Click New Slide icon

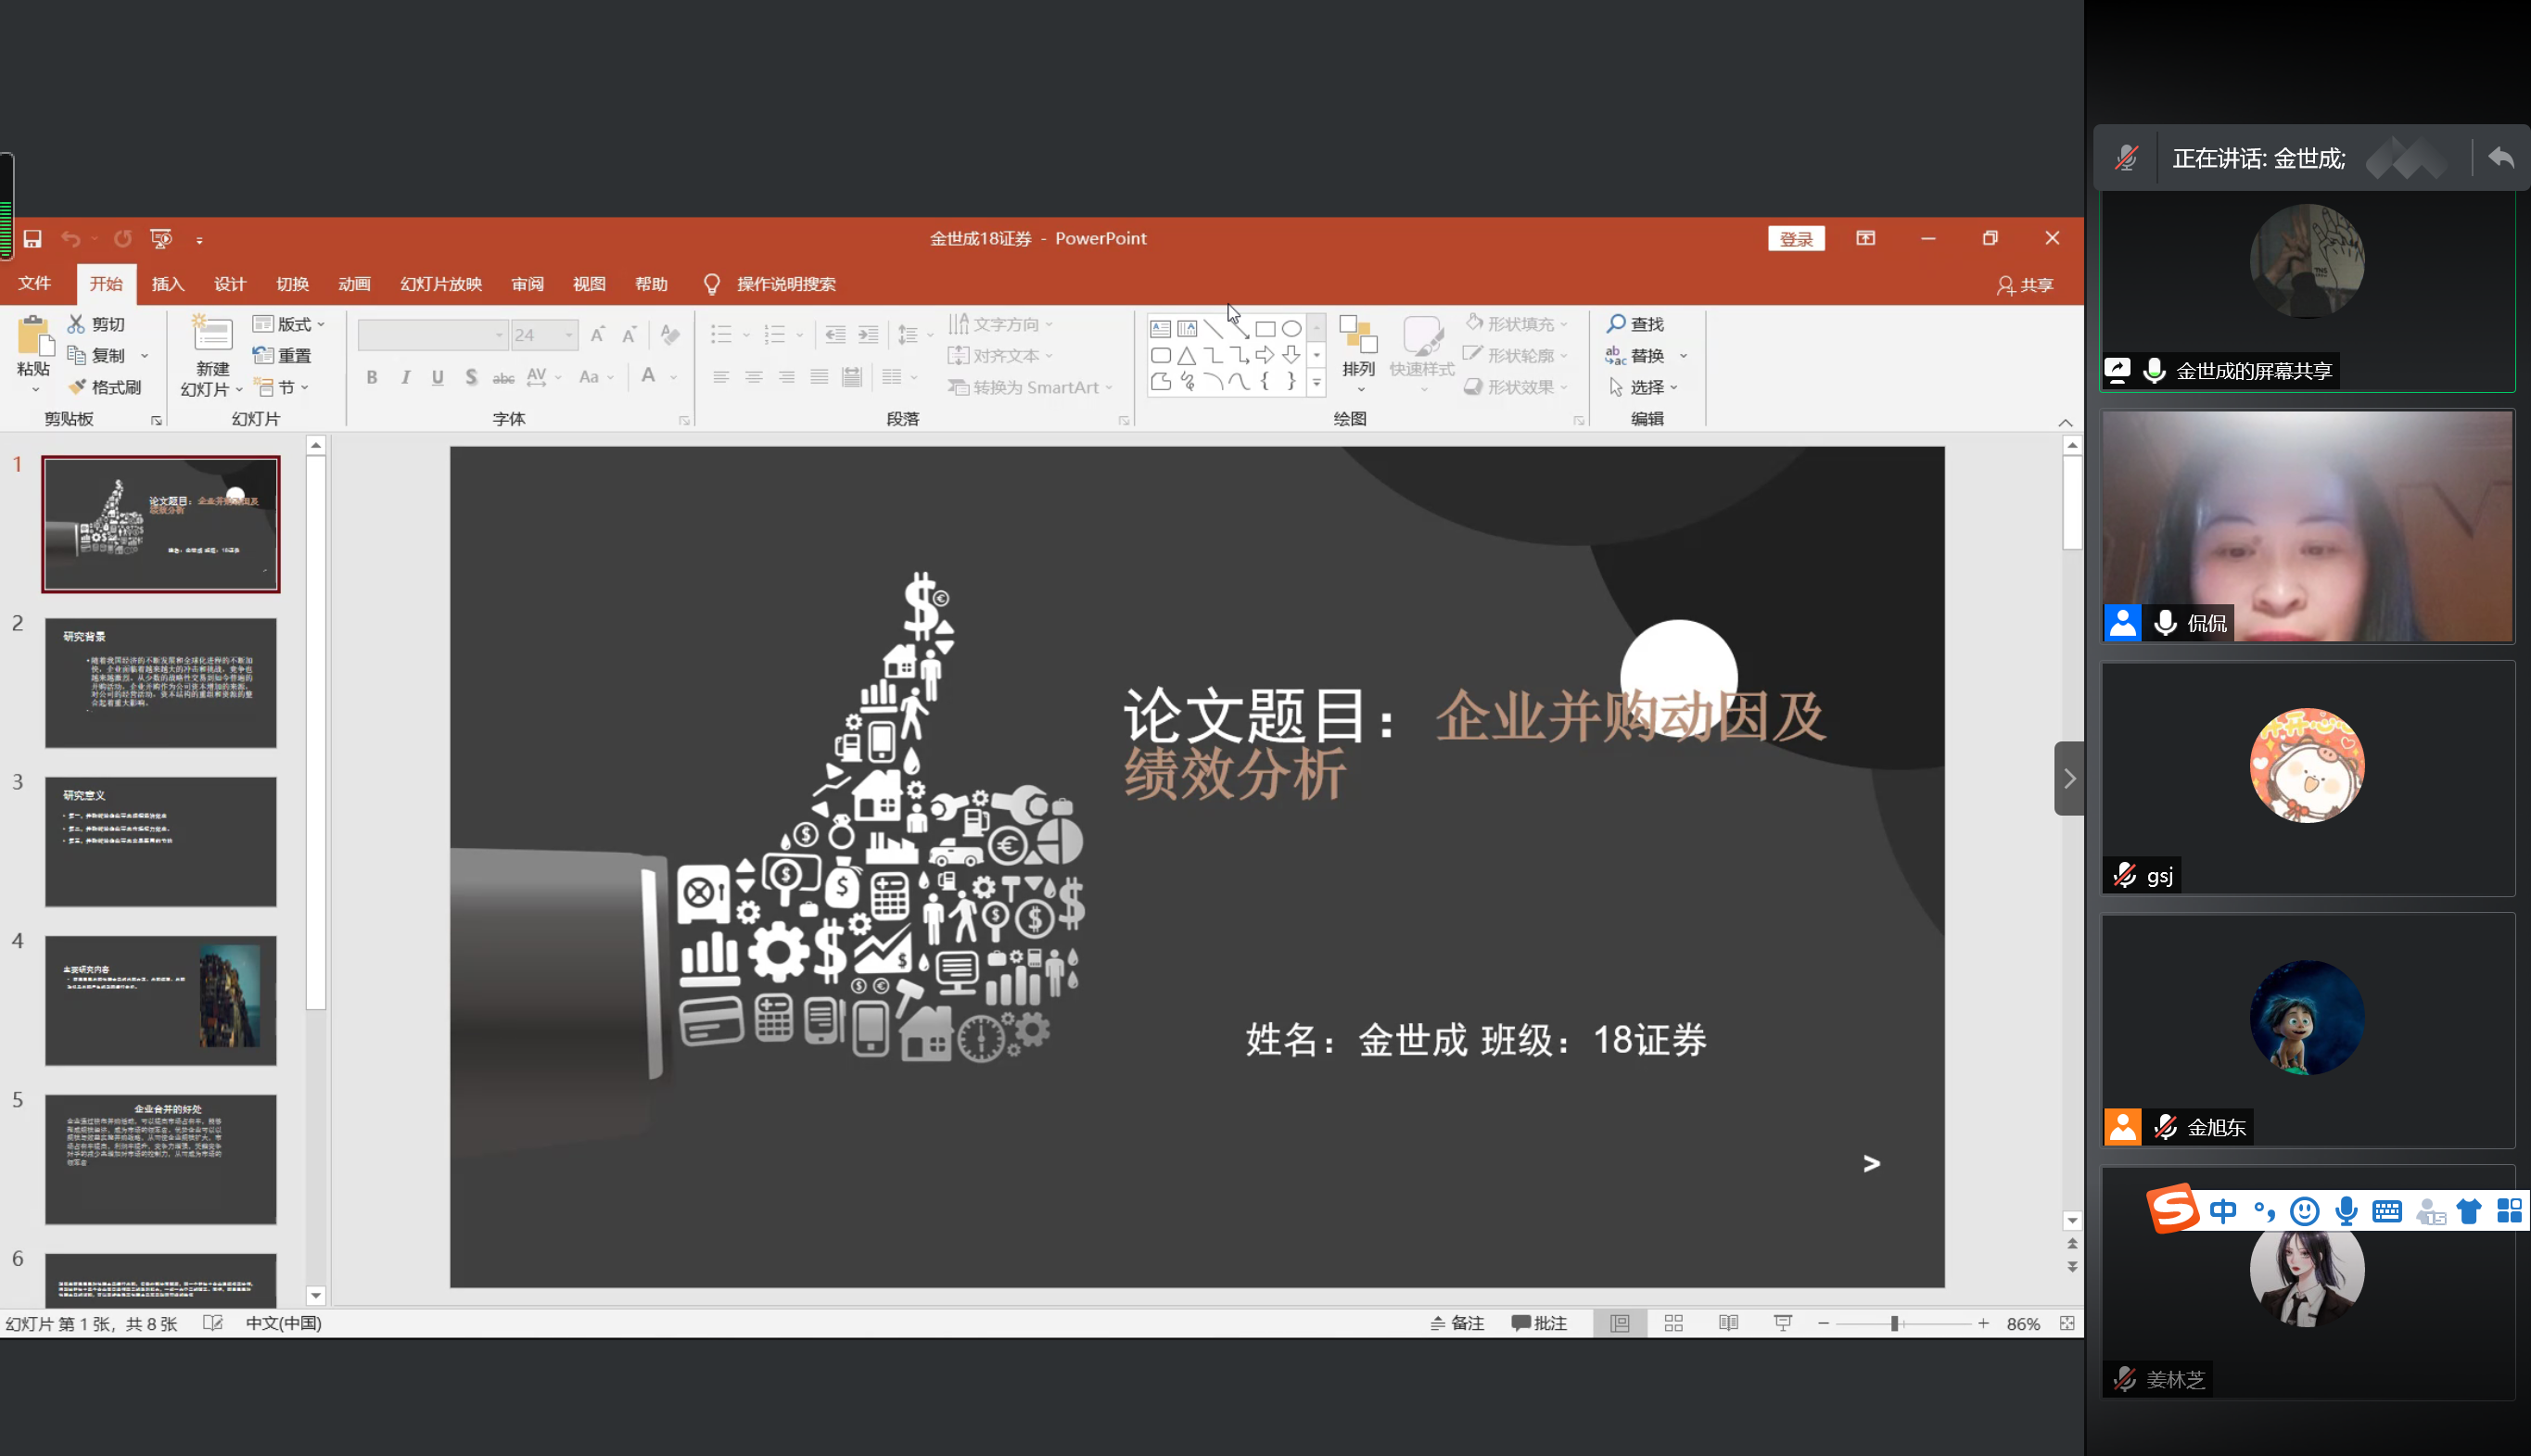coord(212,334)
